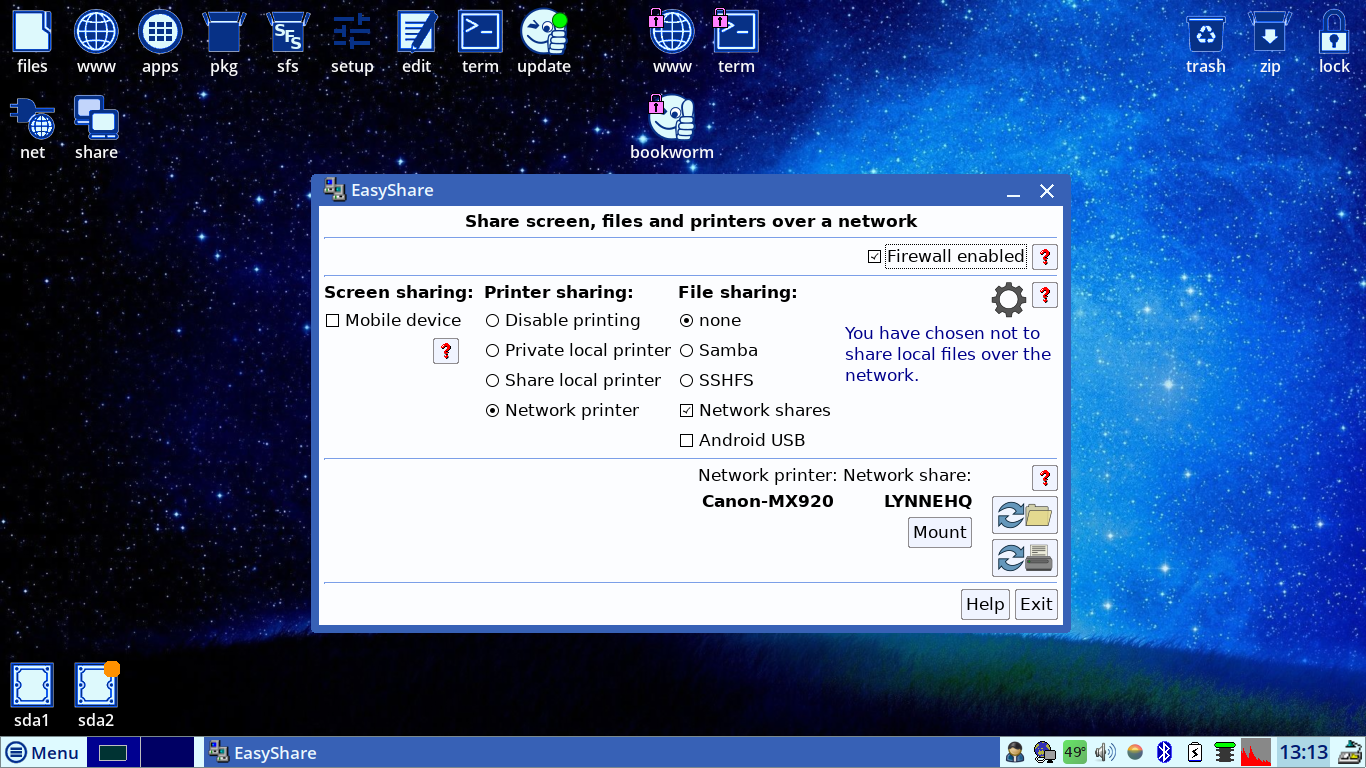Choose SSHFS file sharing
This screenshot has width=1366, height=768.
pos(686,381)
